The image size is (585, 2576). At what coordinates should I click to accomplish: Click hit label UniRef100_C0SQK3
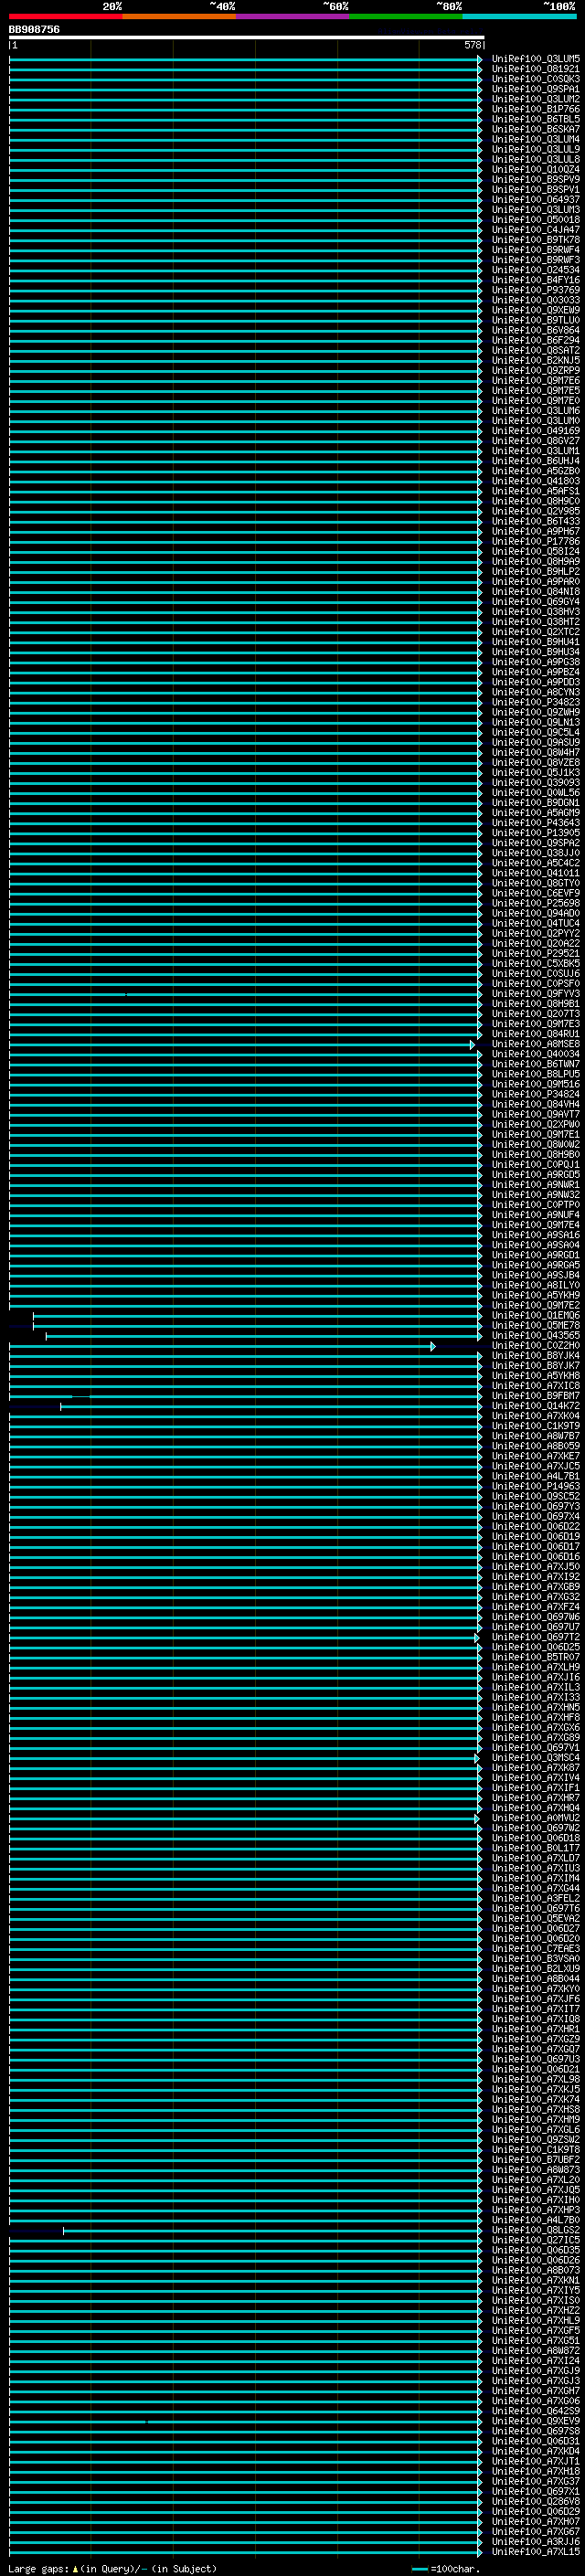click(x=535, y=79)
